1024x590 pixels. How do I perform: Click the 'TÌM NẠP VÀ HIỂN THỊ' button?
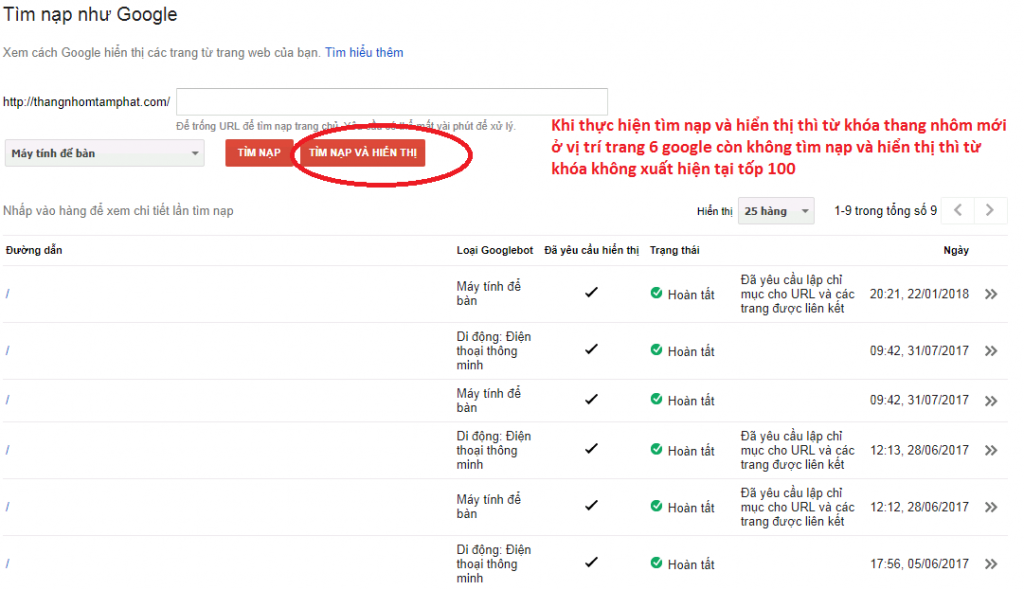click(362, 153)
